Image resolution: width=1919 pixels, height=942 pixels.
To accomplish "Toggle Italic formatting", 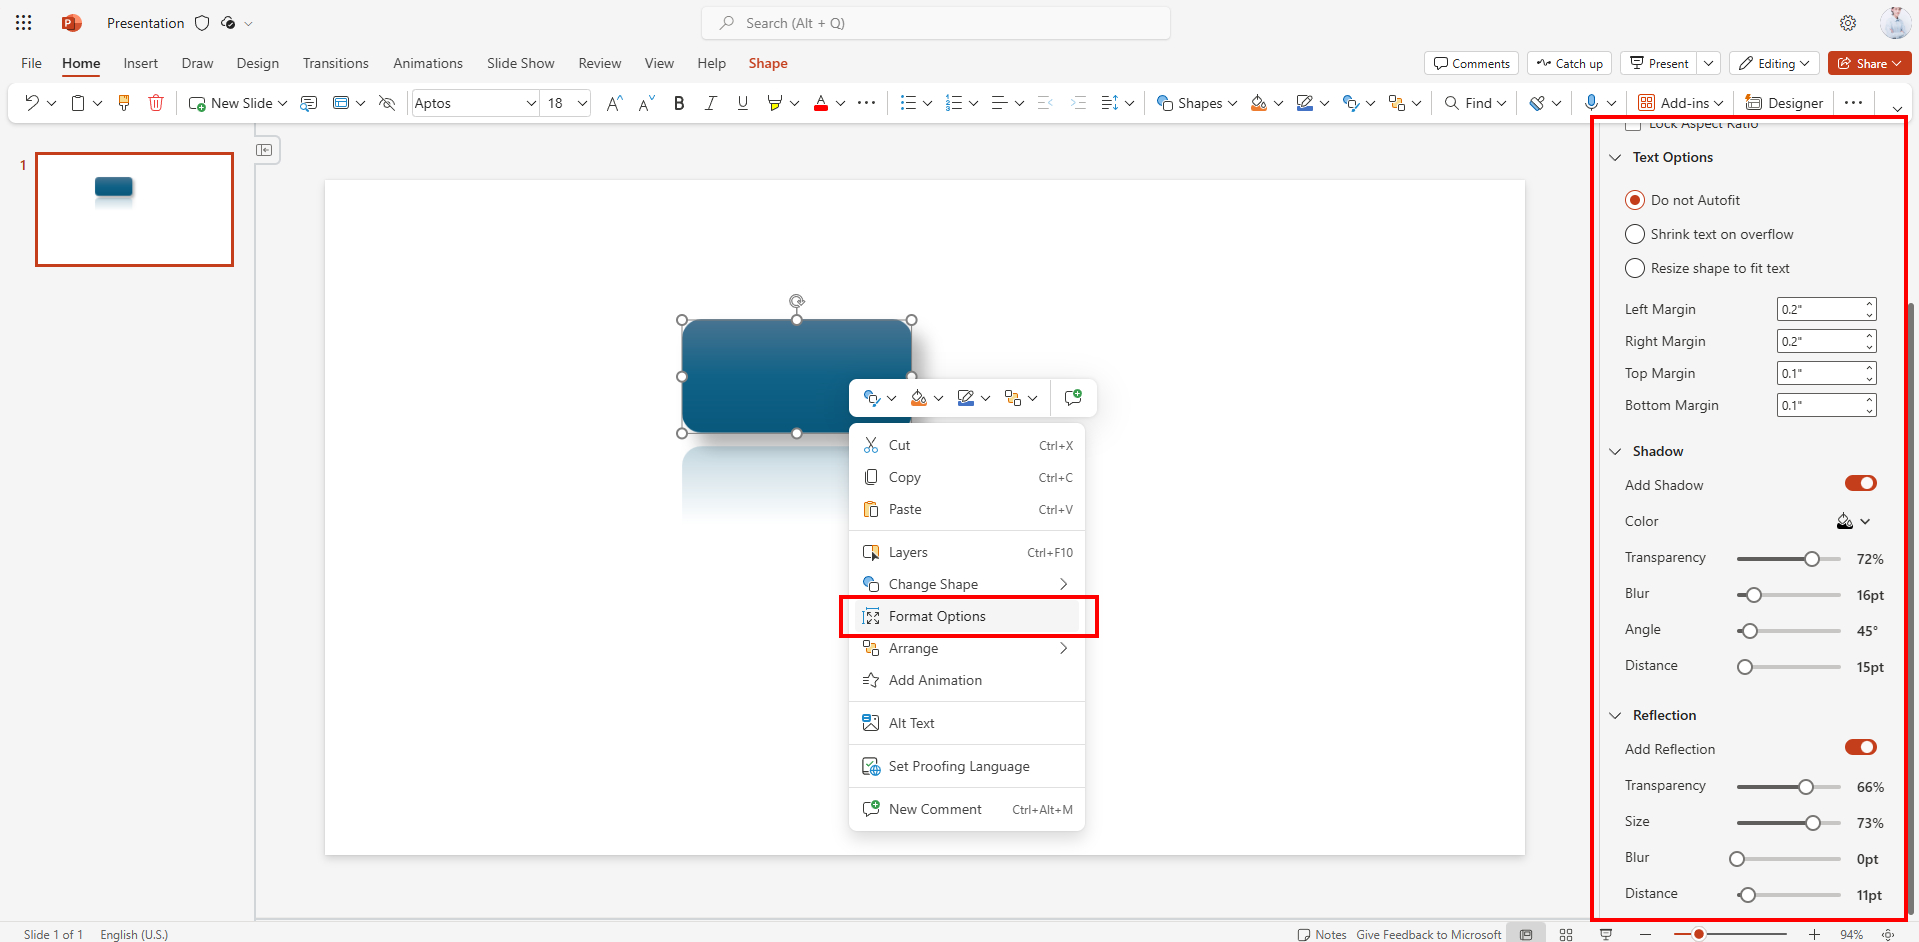I will [710, 103].
